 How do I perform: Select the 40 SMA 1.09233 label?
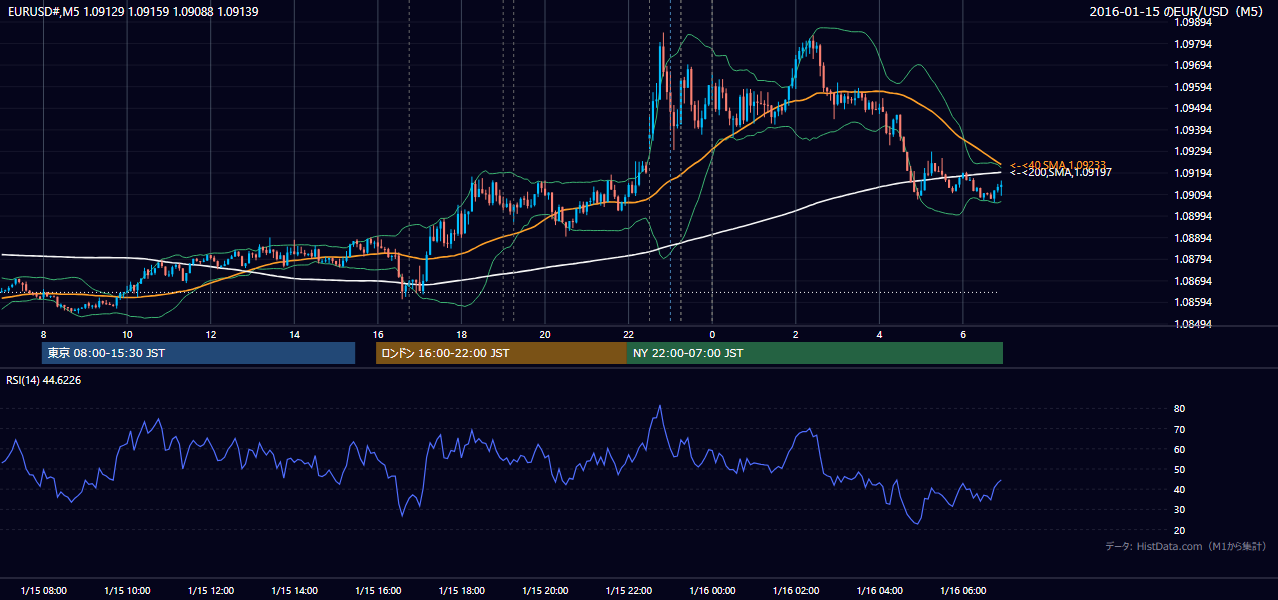(1060, 165)
